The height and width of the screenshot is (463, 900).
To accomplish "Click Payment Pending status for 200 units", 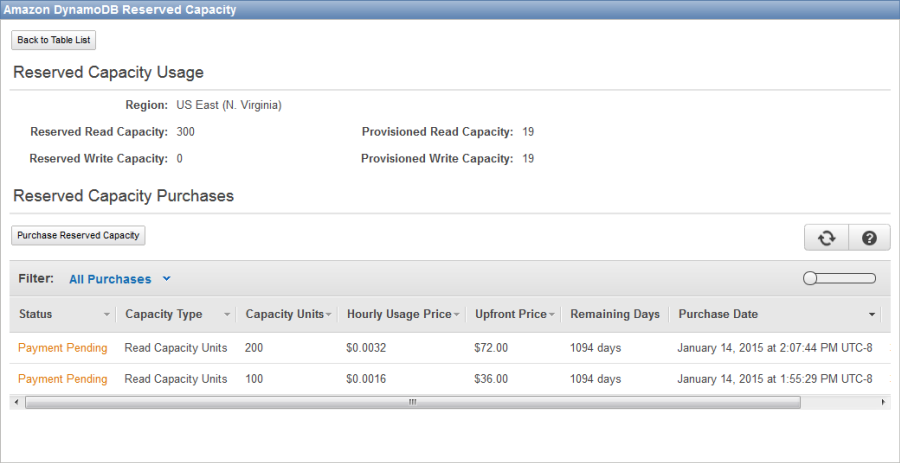I will (x=62, y=348).
